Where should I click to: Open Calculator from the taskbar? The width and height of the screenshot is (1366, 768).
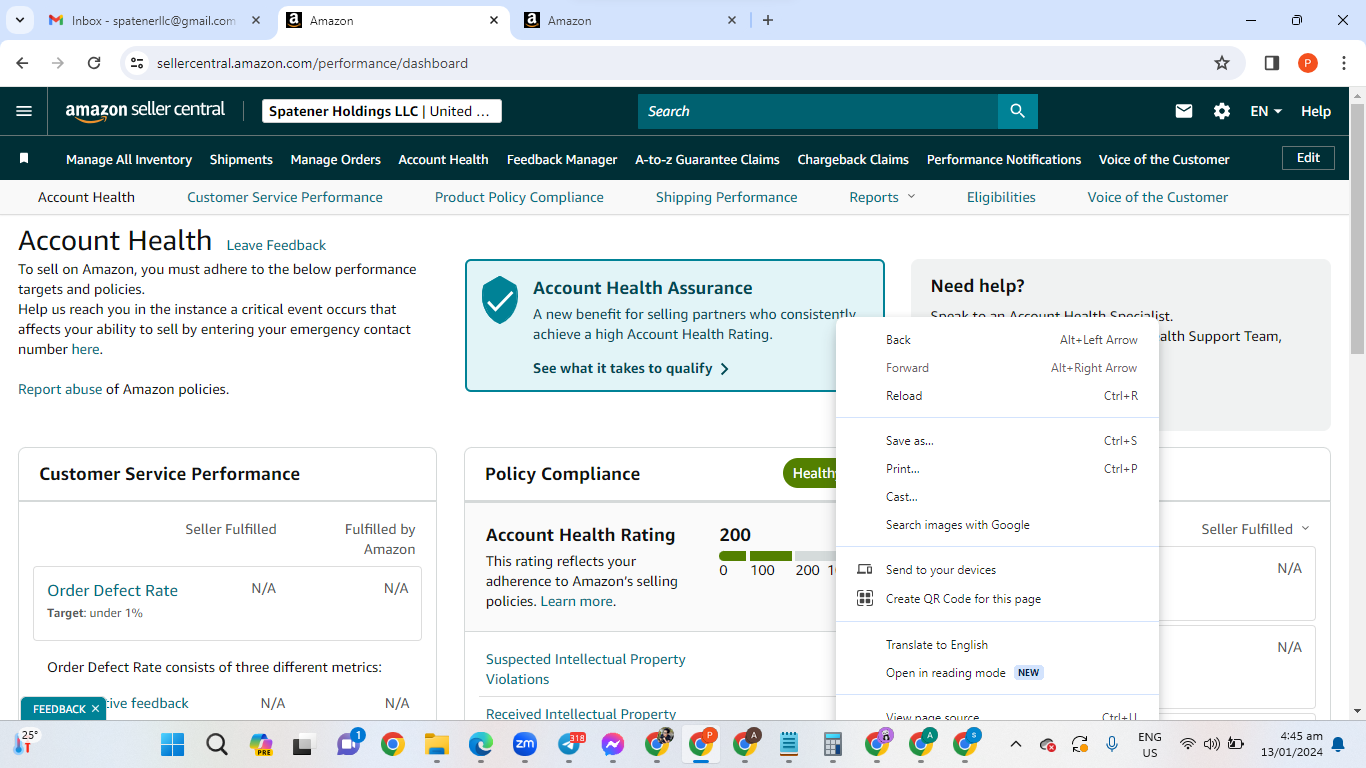(832, 744)
